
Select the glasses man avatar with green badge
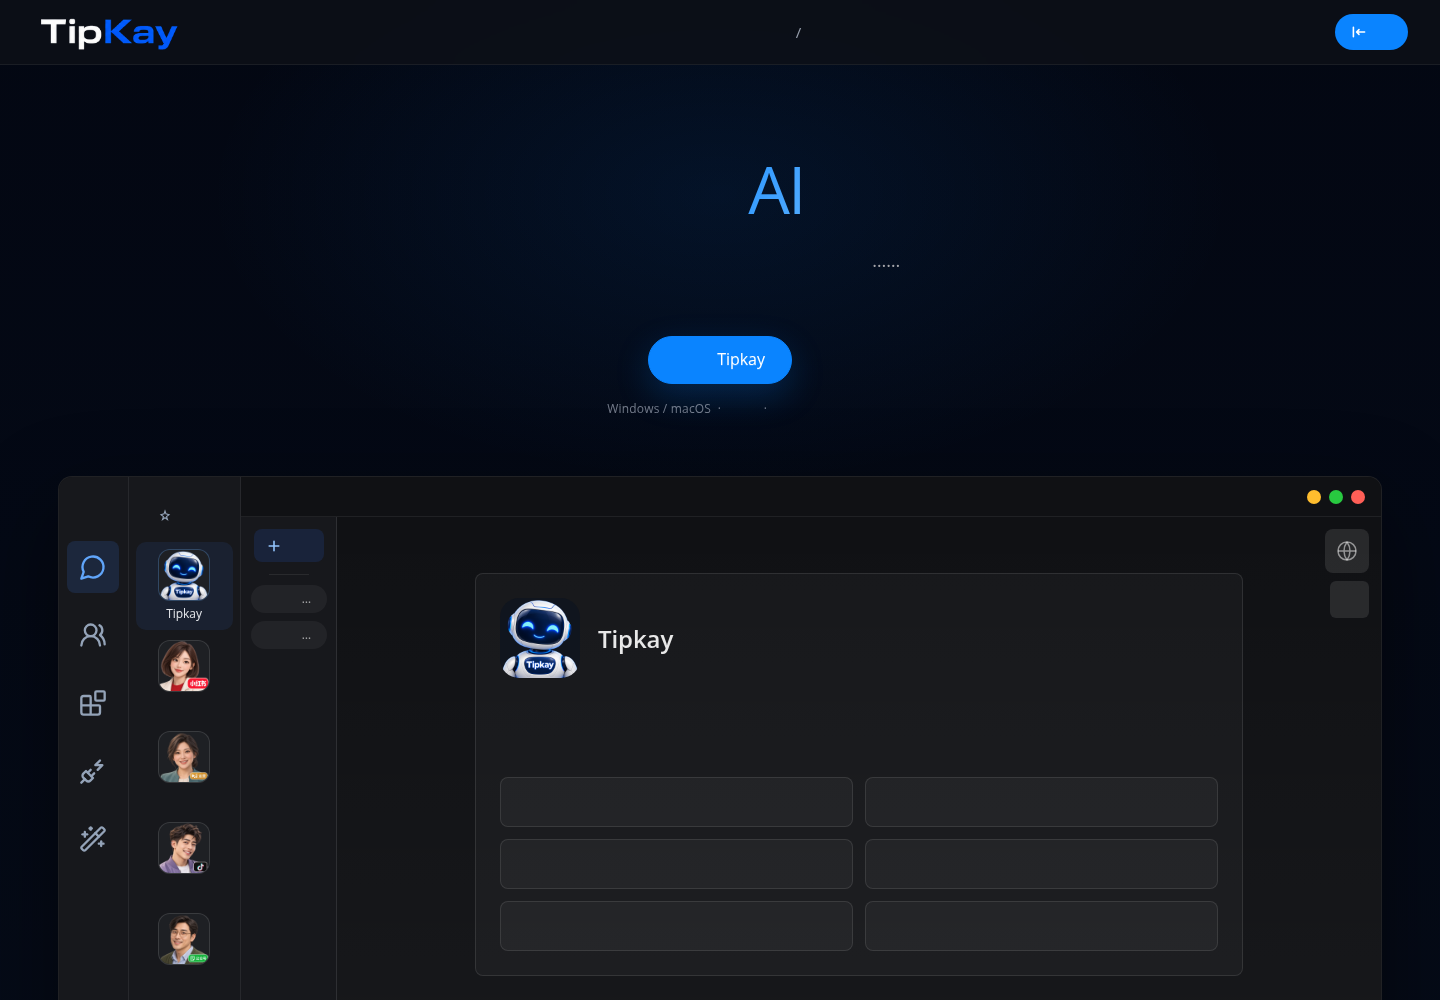(x=184, y=939)
